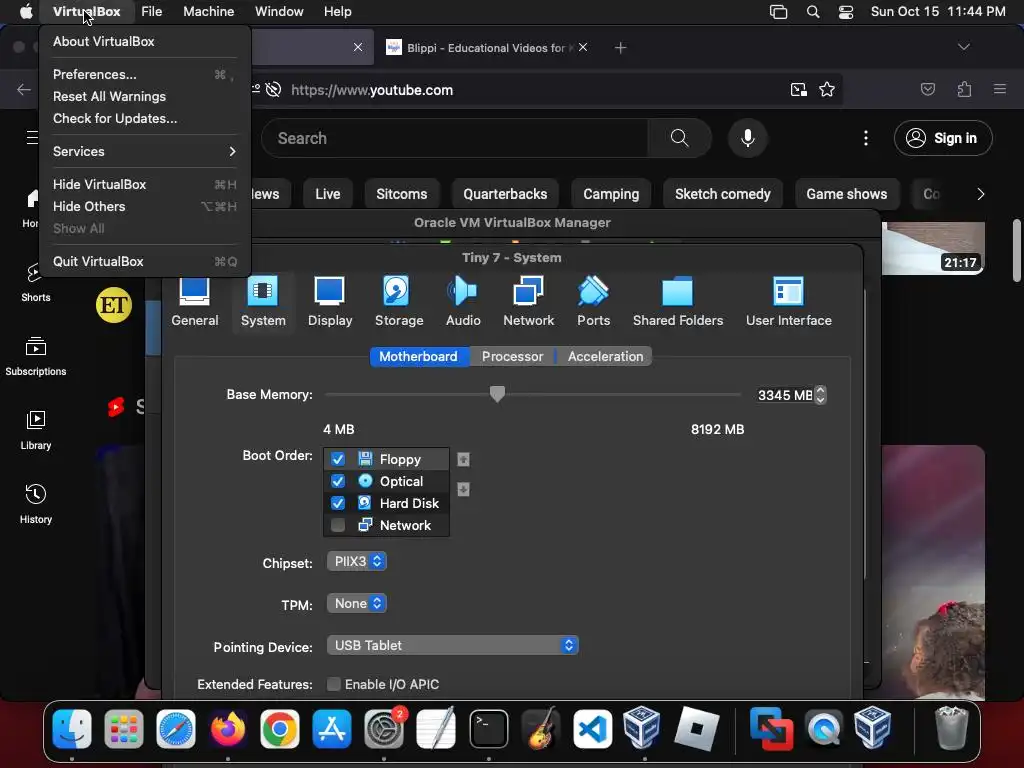The width and height of the screenshot is (1024, 768).
Task: Open the TPM None dropdown
Action: (357, 603)
